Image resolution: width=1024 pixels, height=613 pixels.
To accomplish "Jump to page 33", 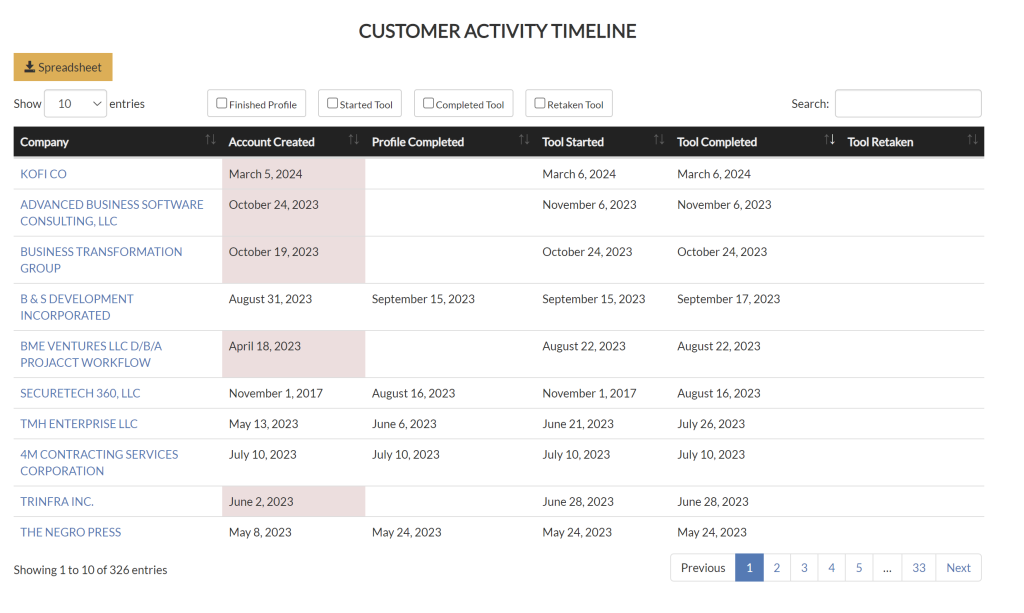I will pos(918,568).
